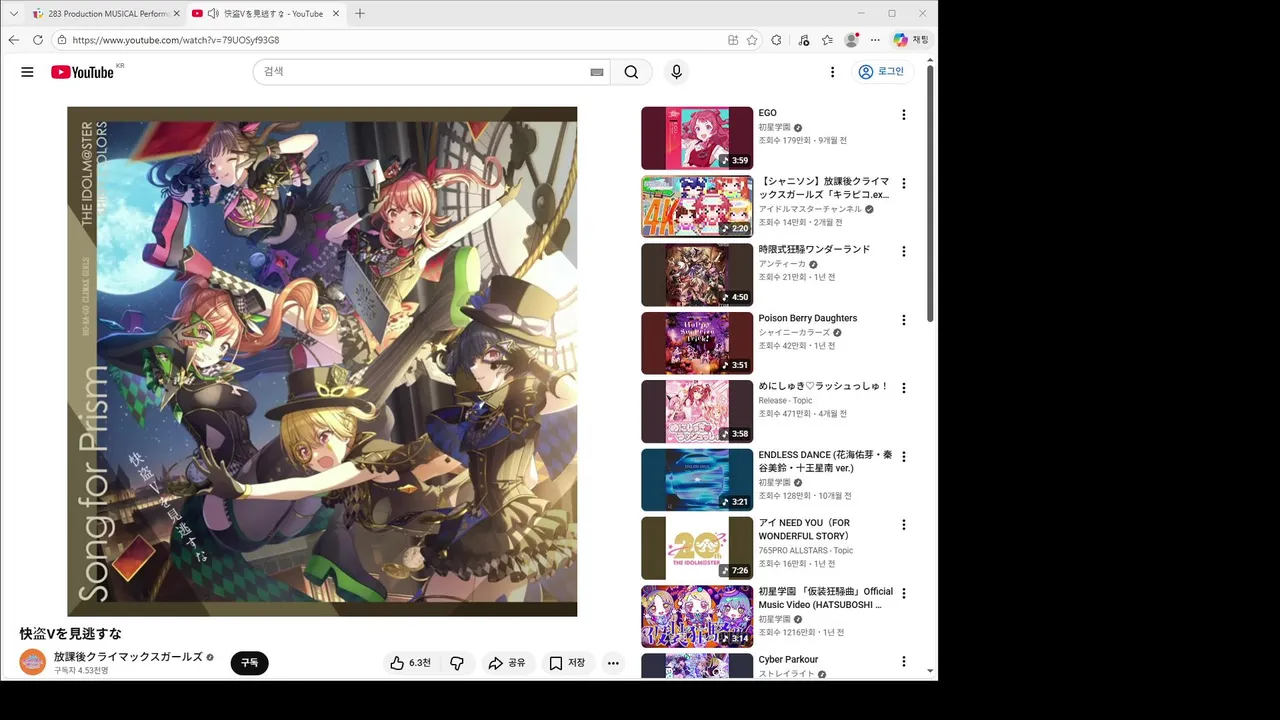Open EGO video thumbnail
Viewport: 1280px width, 720px height.
[697, 138]
